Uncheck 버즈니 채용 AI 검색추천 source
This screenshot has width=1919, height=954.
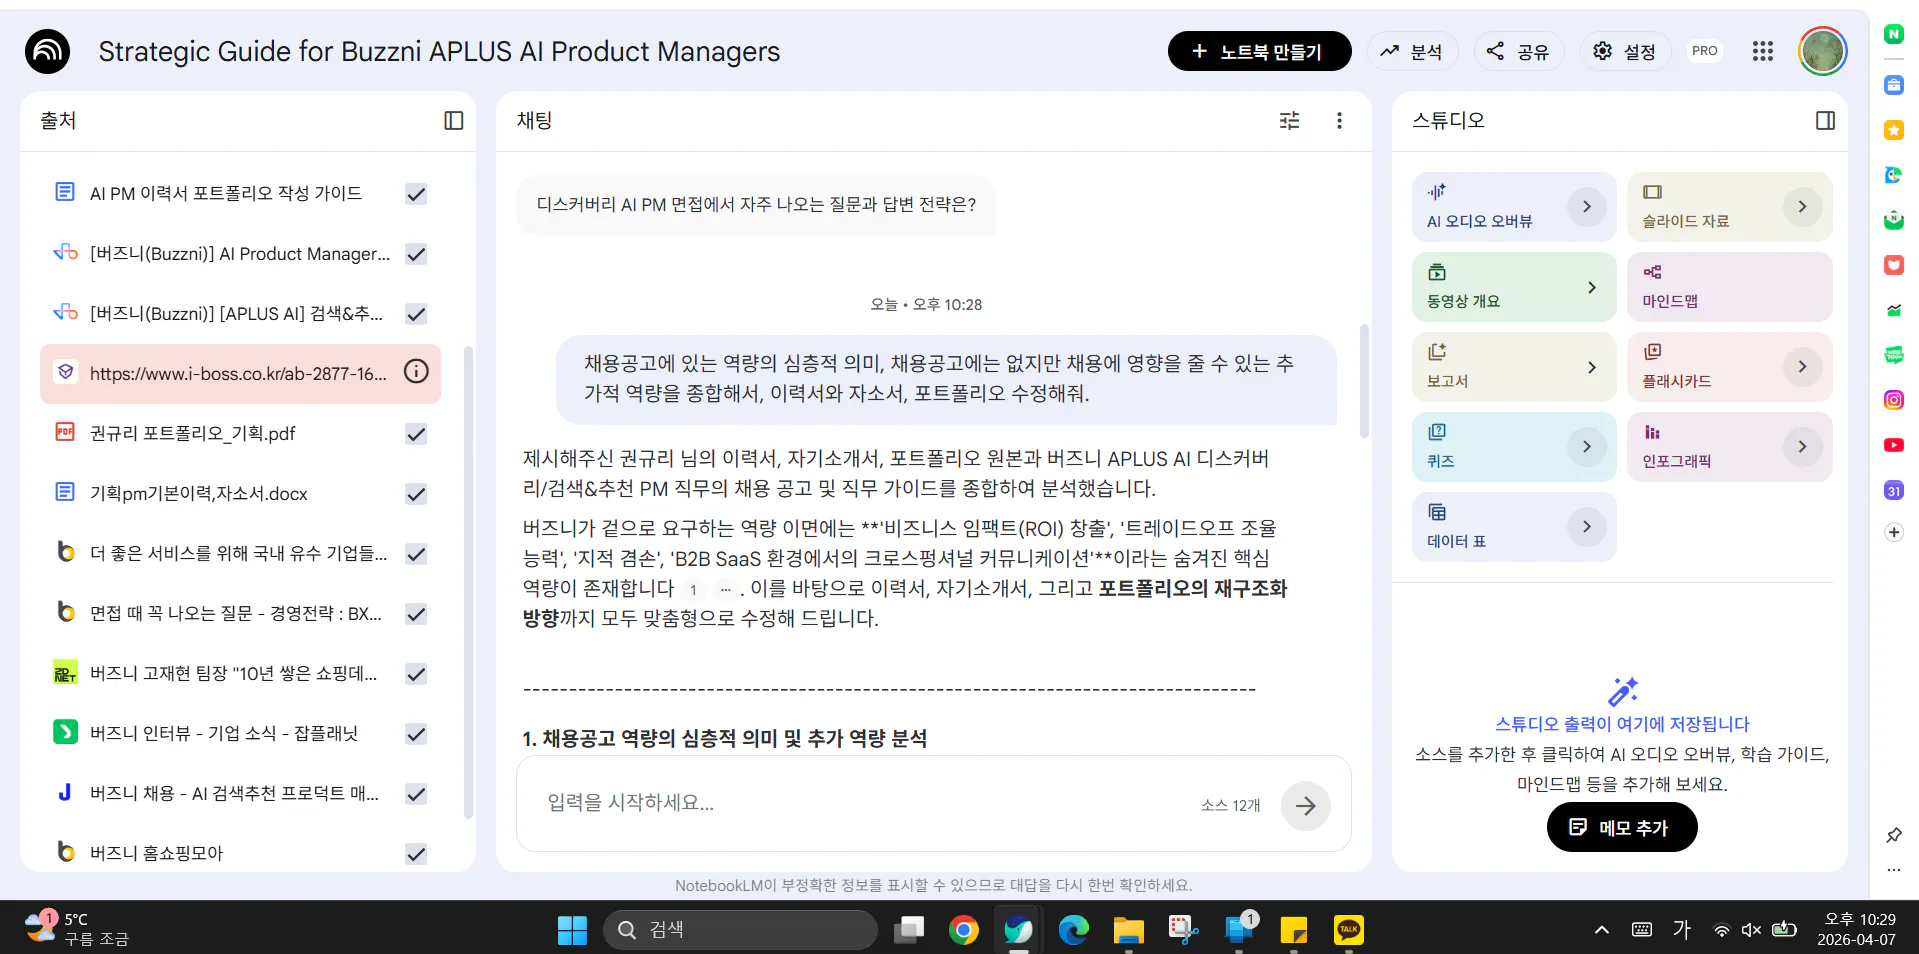pyautogui.click(x=416, y=794)
